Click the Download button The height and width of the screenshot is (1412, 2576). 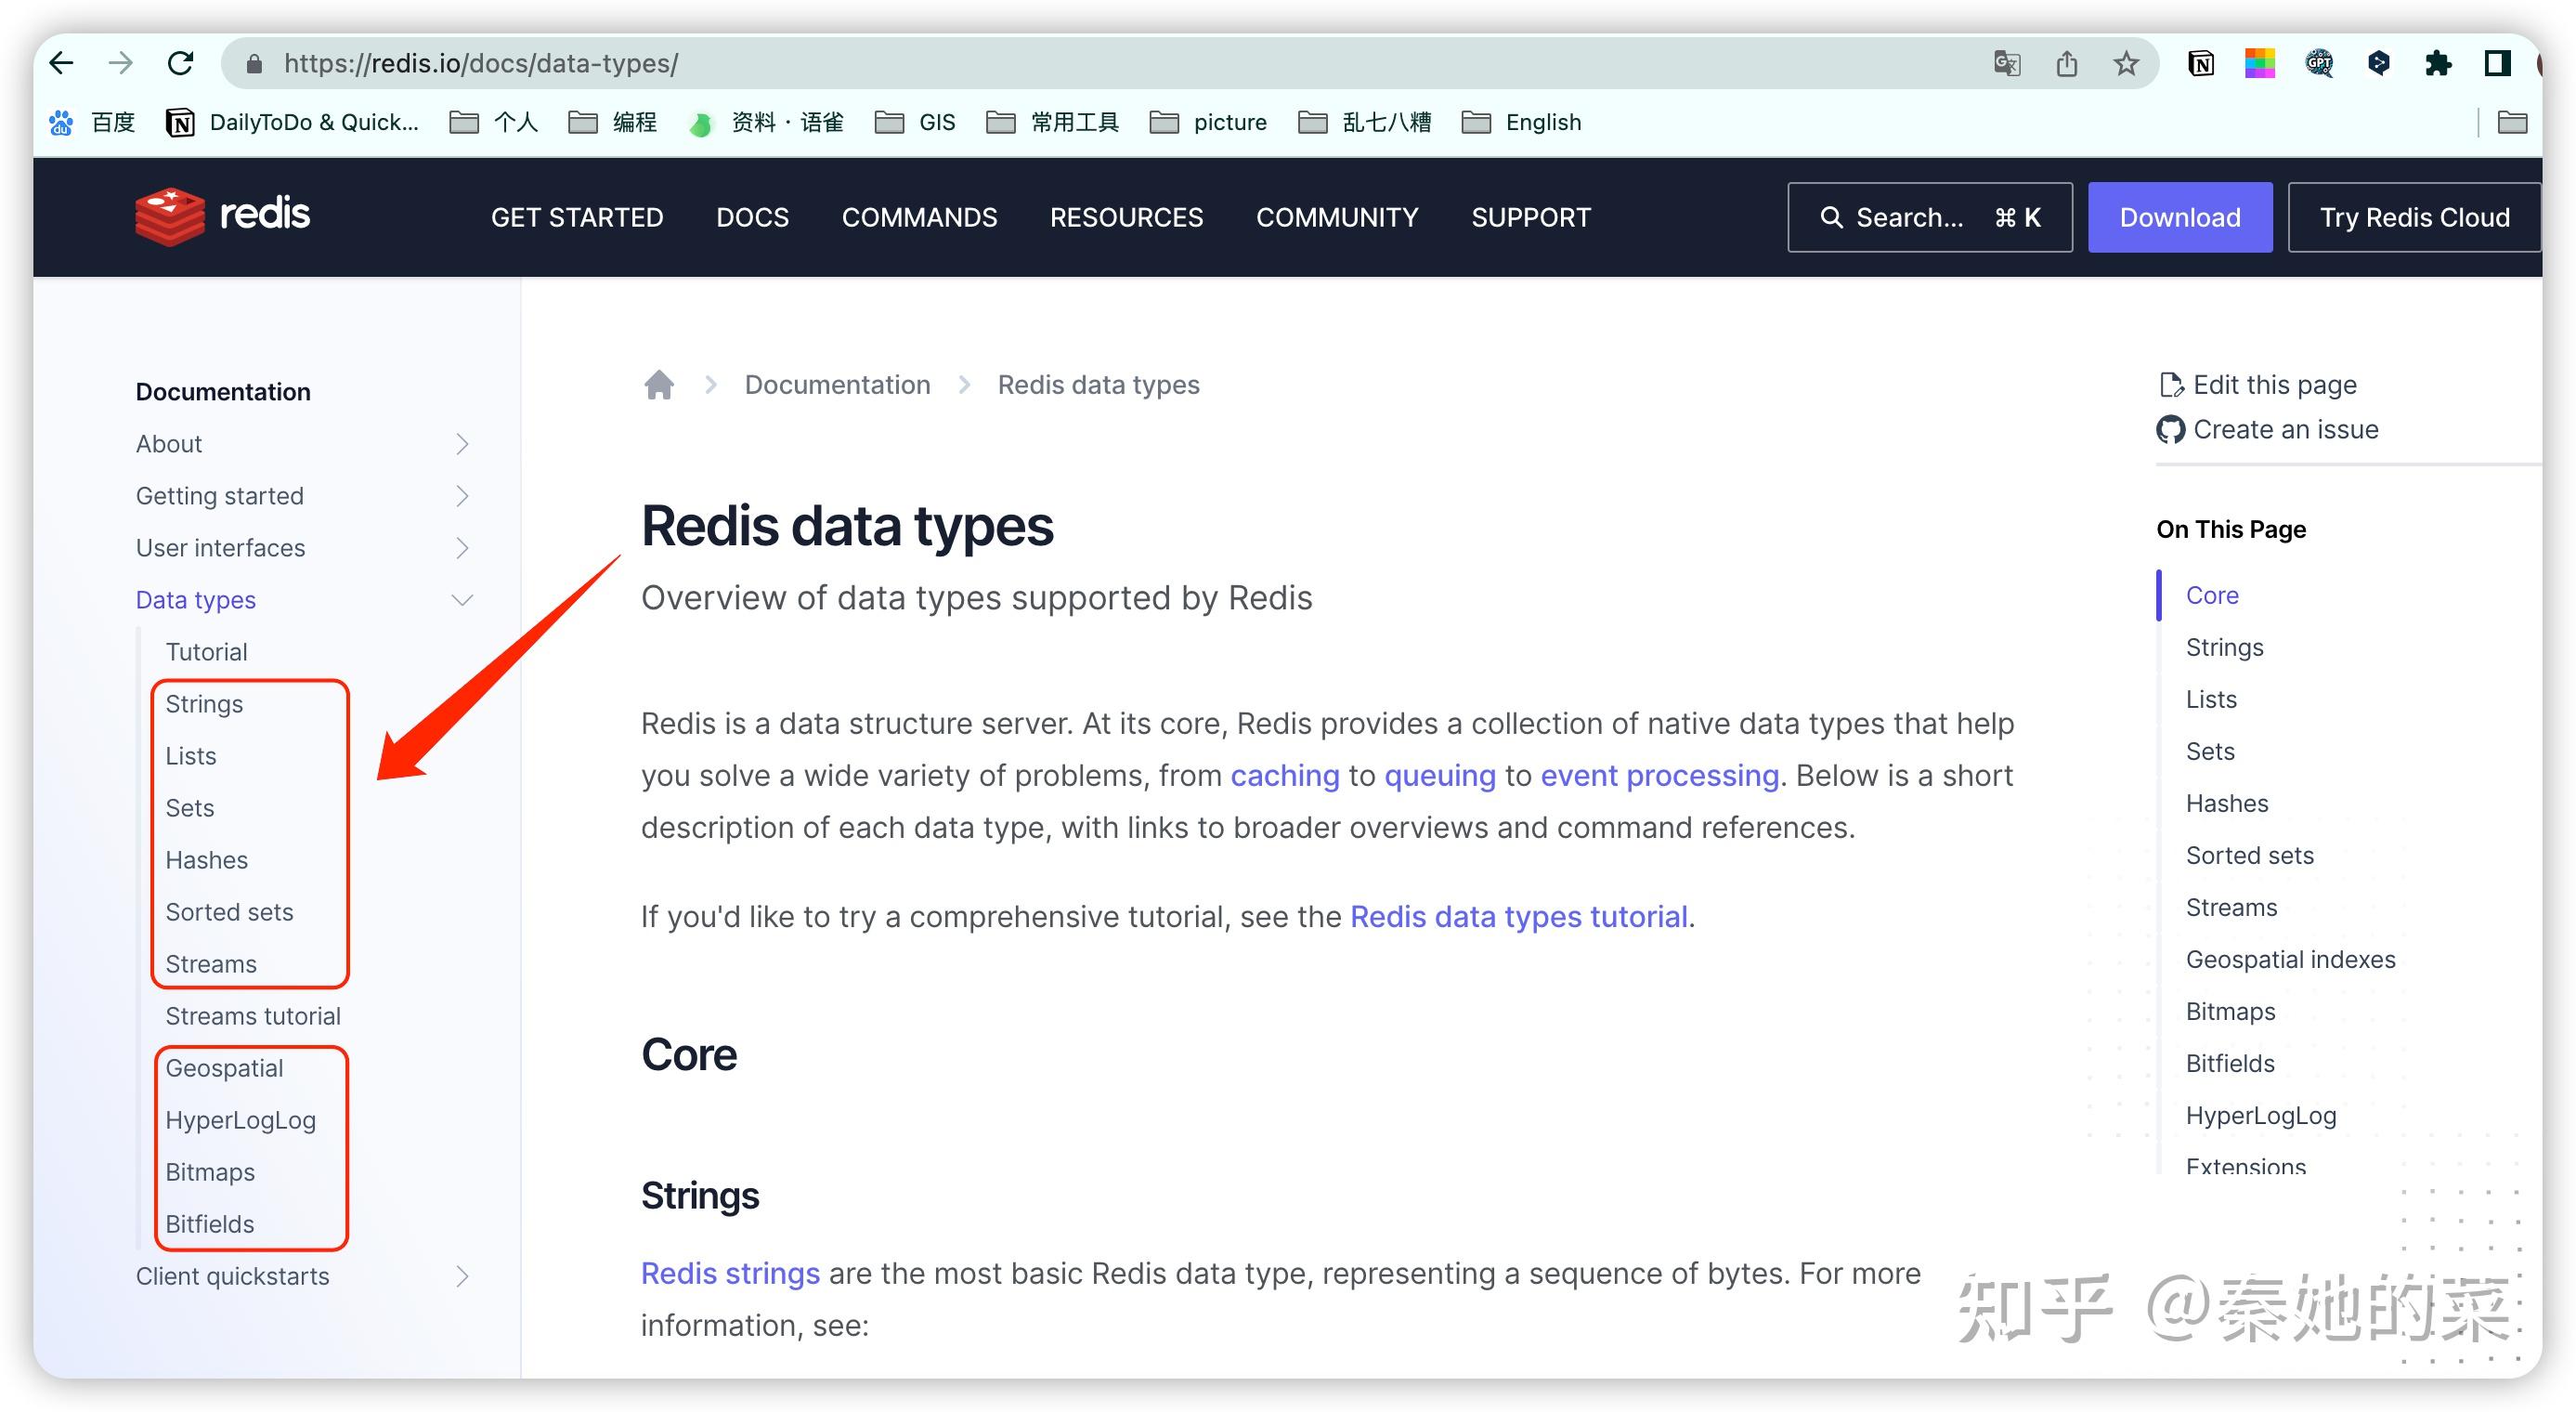coord(2180,217)
